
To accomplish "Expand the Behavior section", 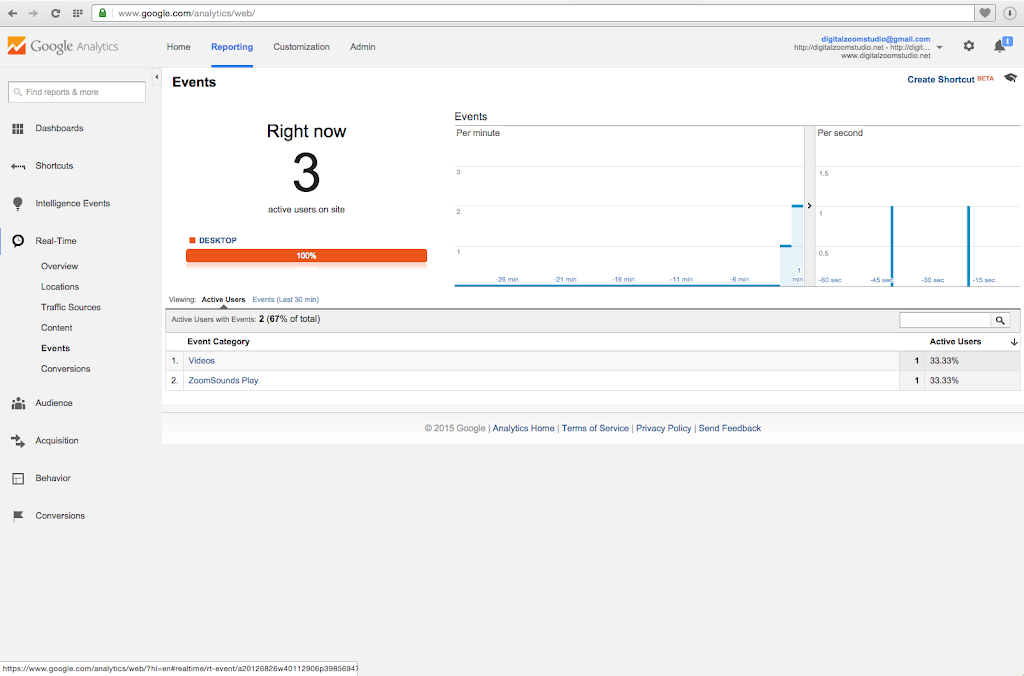I will [53, 478].
